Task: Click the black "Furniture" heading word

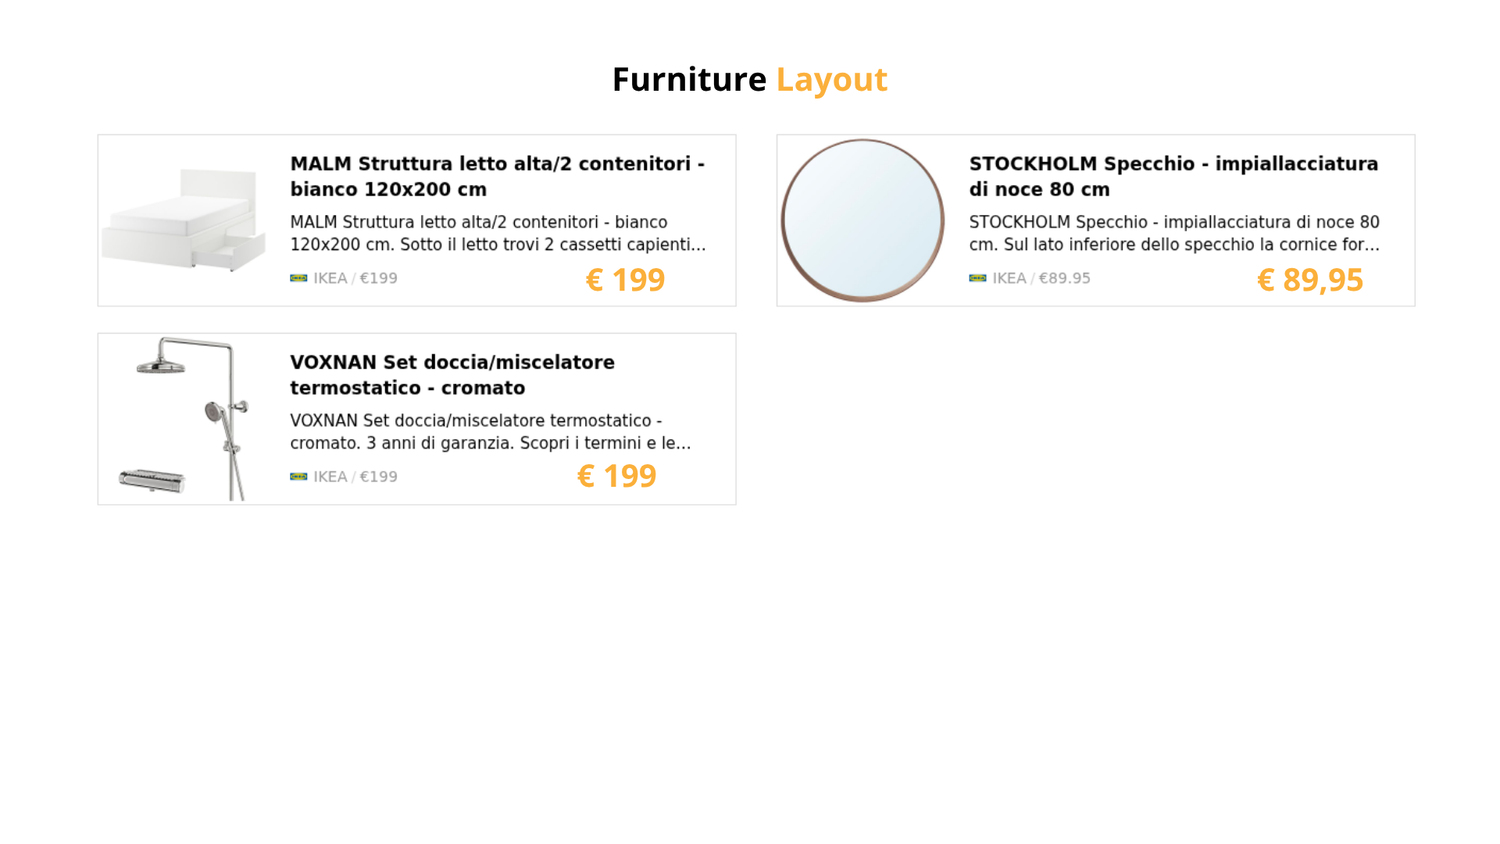Action: (689, 79)
